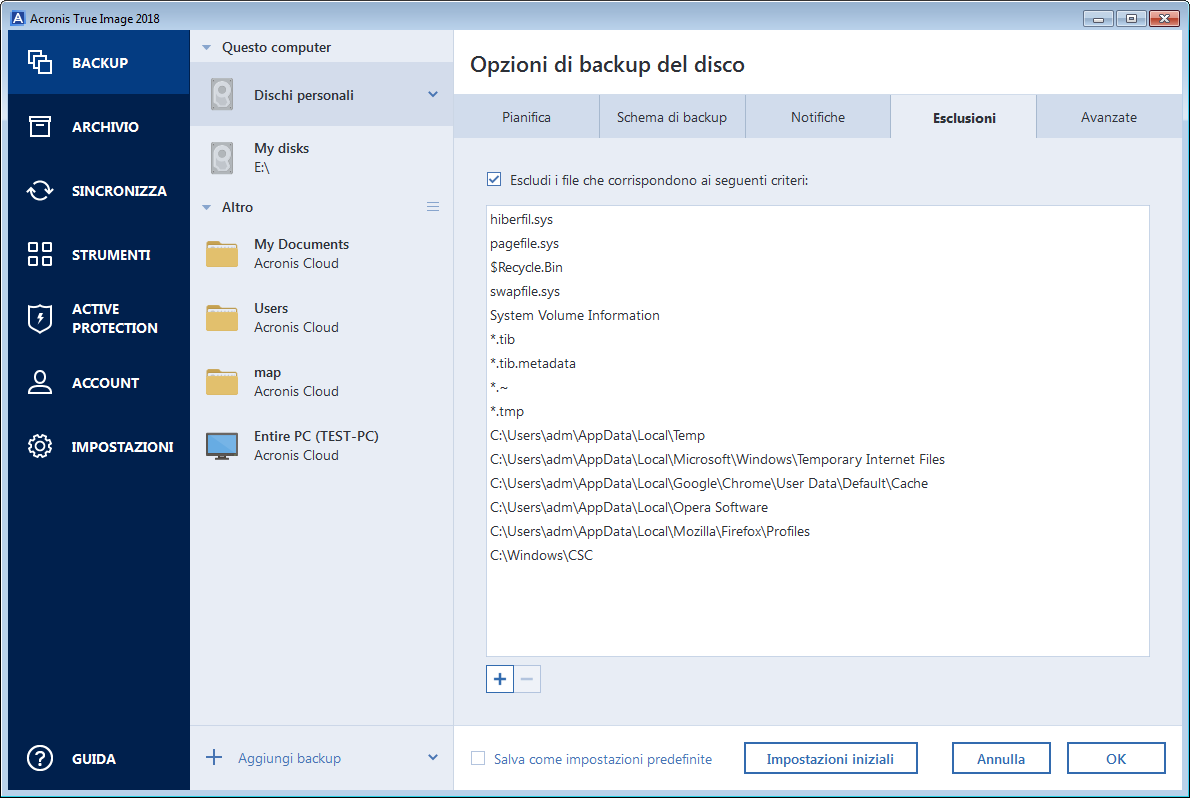The height and width of the screenshot is (798, 1190).
Task: Select the Chrome Cache exclusion entry
Action: point(817,483)
